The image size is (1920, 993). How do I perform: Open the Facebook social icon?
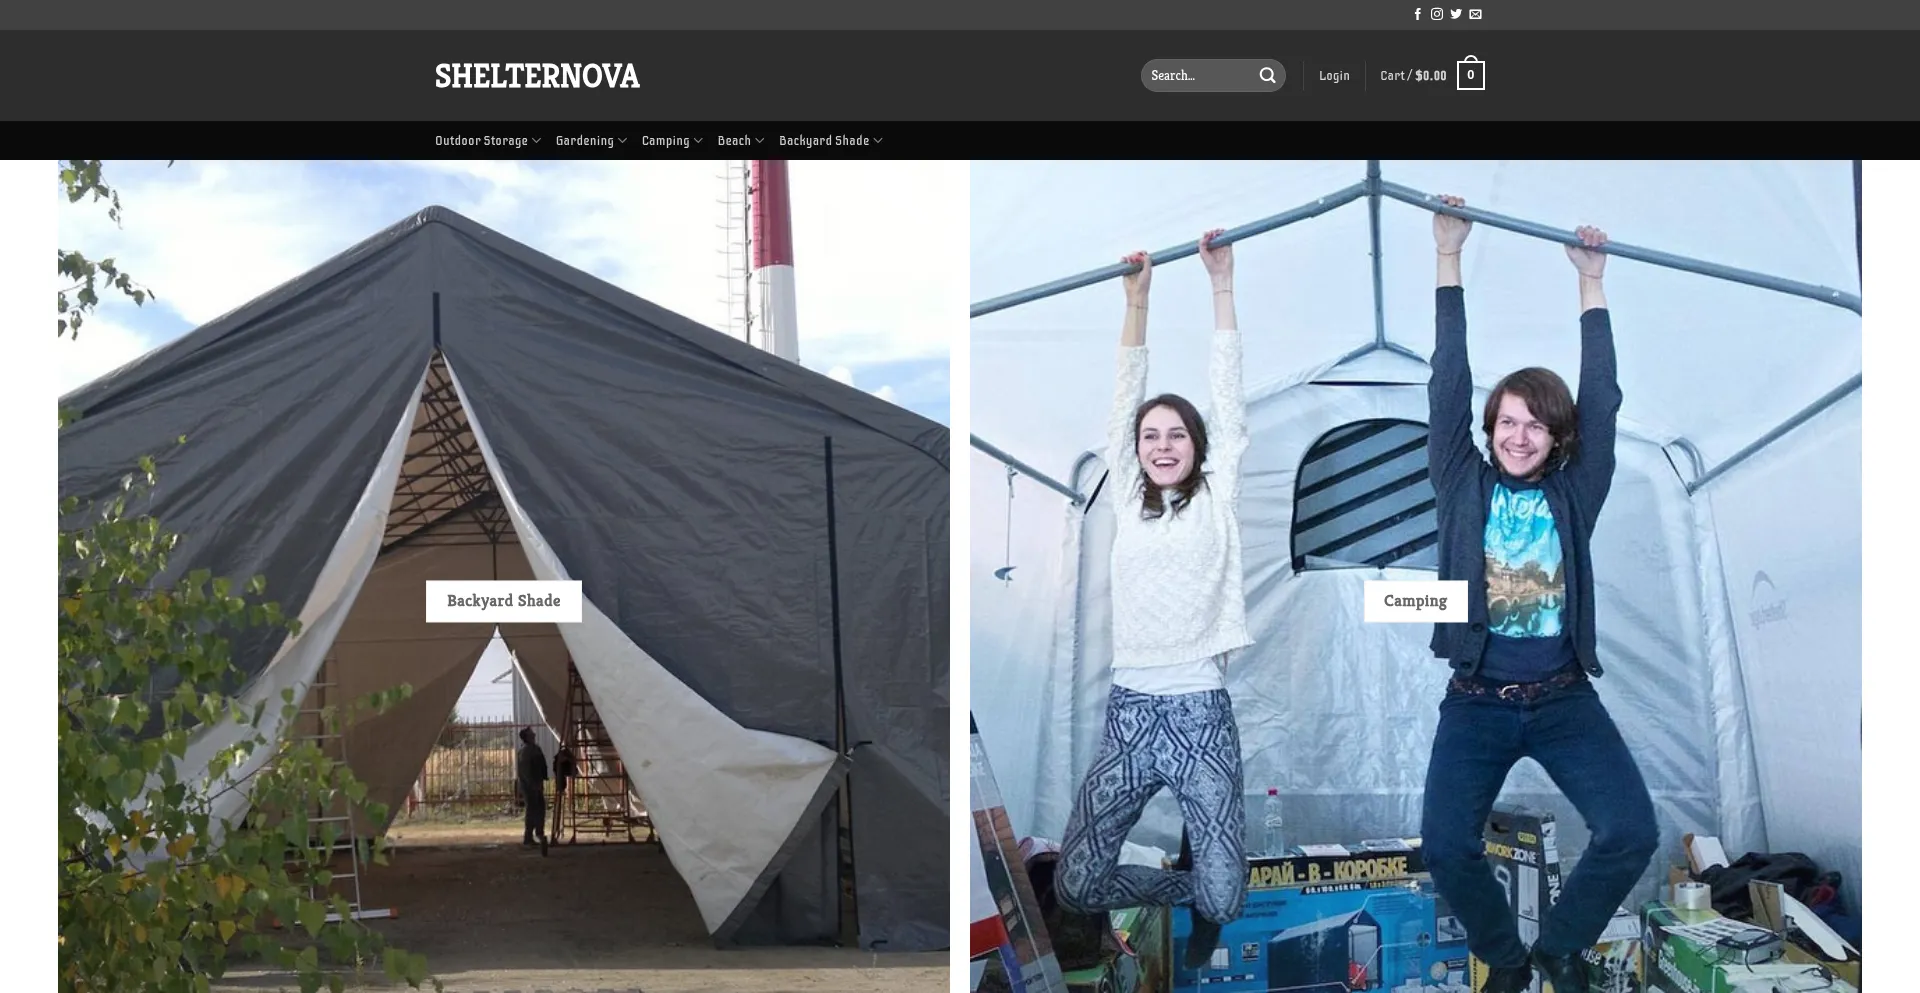[1417, 14]
